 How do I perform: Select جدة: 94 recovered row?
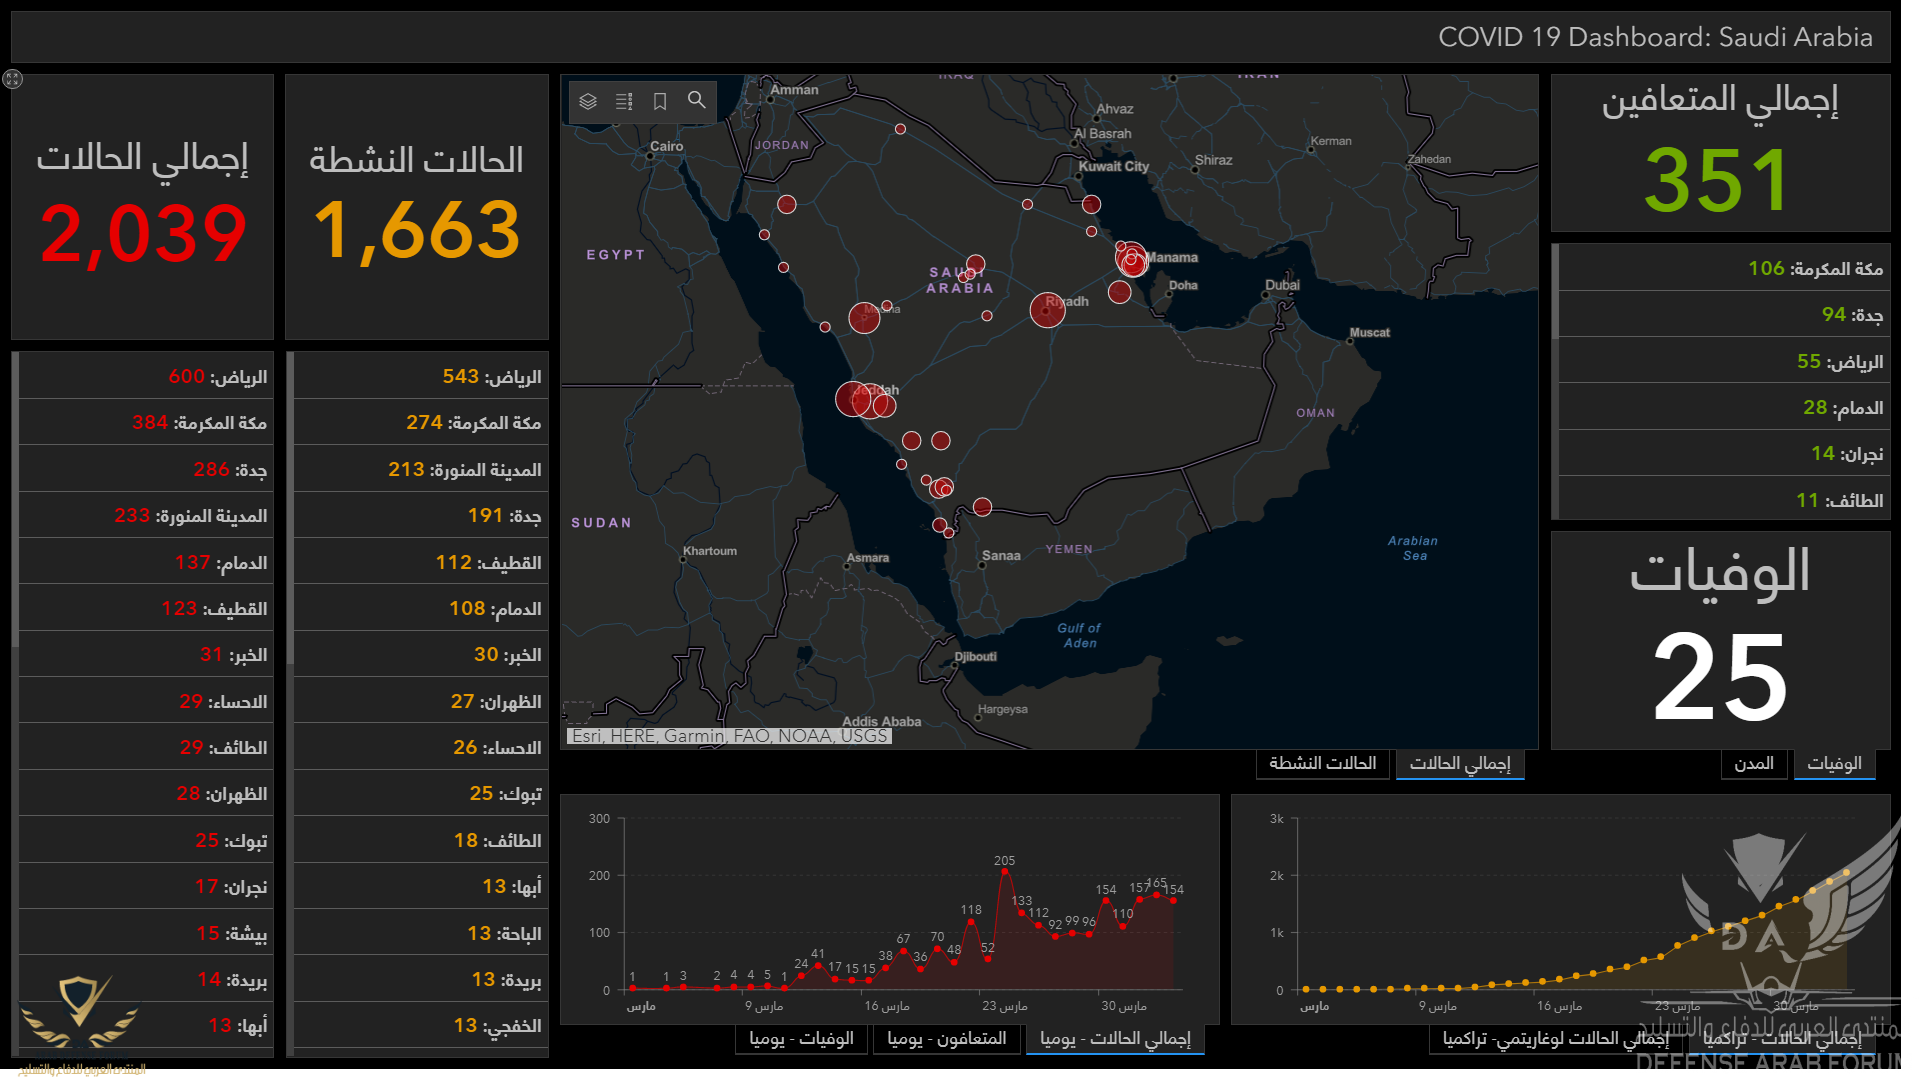[1724, 315]
